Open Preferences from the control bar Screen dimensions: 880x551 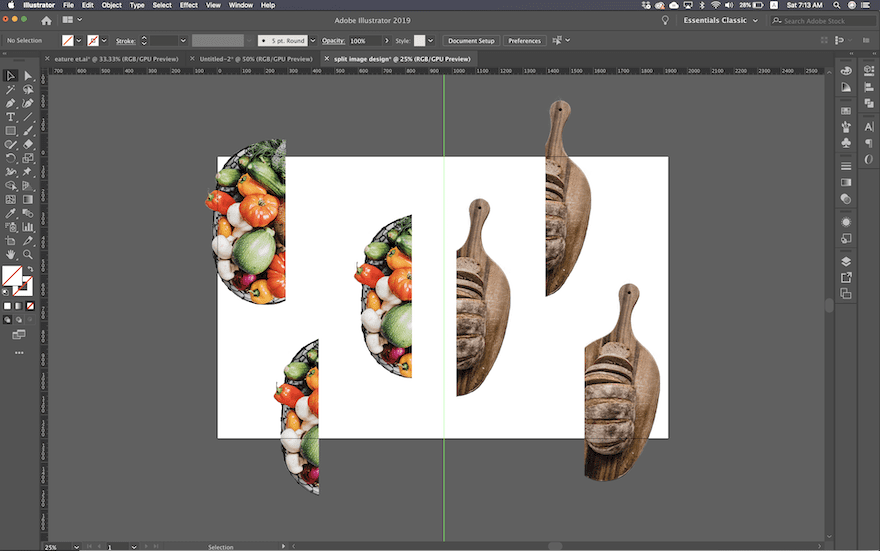tap(524, 41)
